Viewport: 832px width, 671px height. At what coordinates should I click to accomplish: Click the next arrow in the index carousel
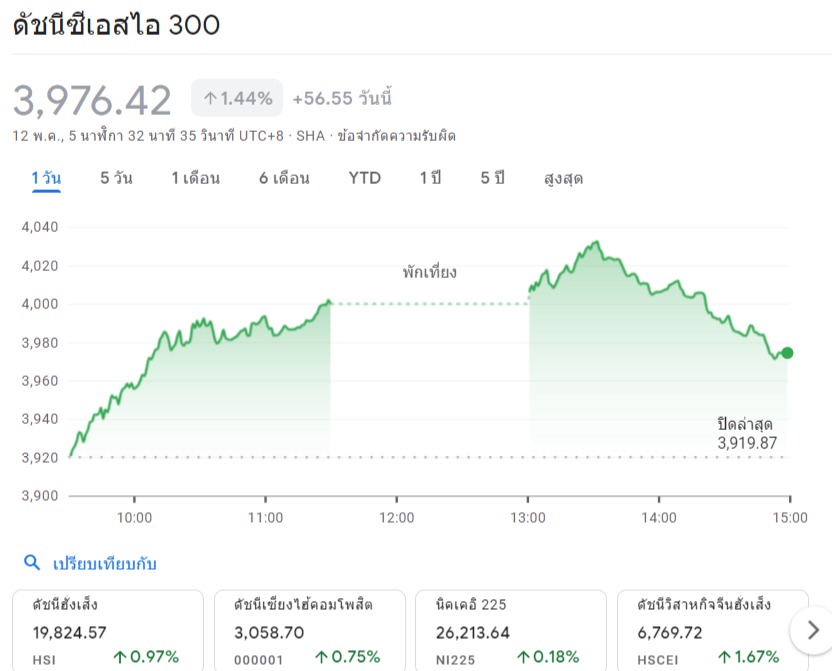tap(809, 630)
